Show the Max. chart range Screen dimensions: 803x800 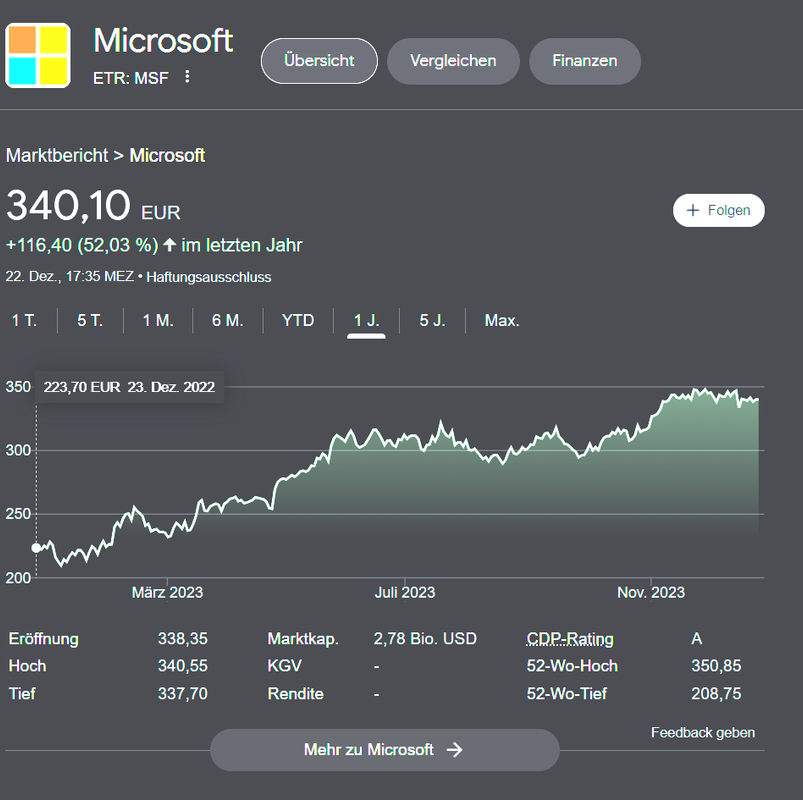pyautogui.click(x=502, y=321)
